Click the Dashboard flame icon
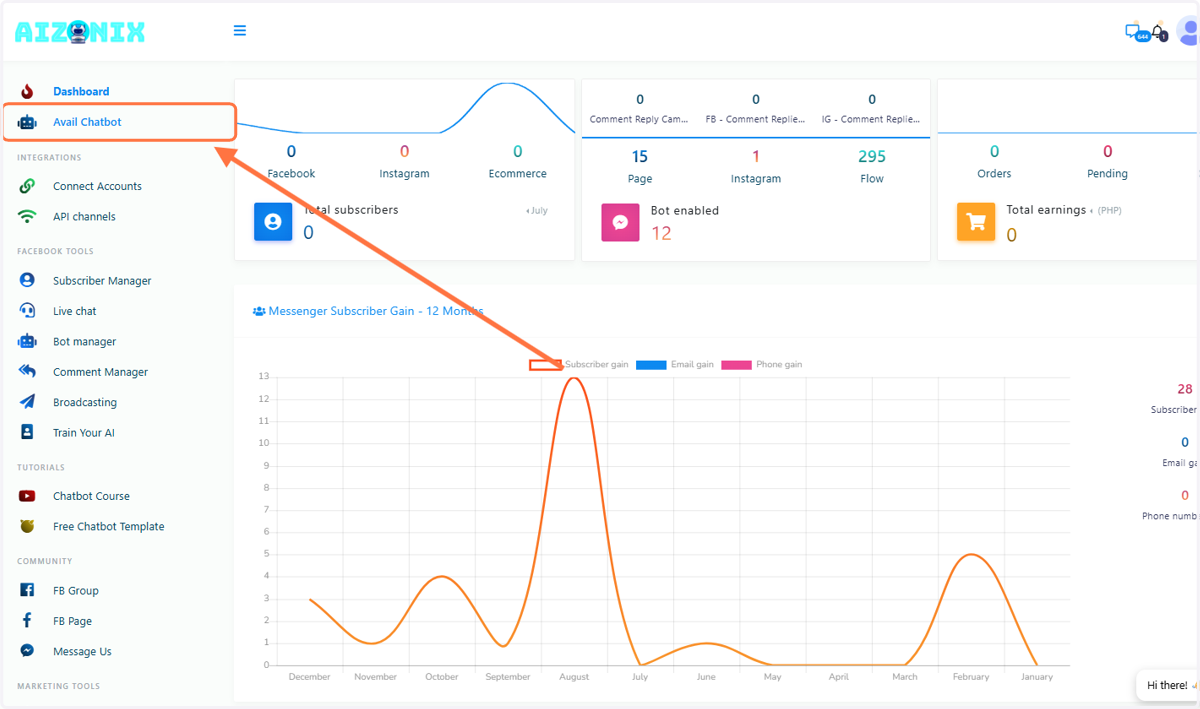This screenshot has height=709, width=1200. point(27,92)
